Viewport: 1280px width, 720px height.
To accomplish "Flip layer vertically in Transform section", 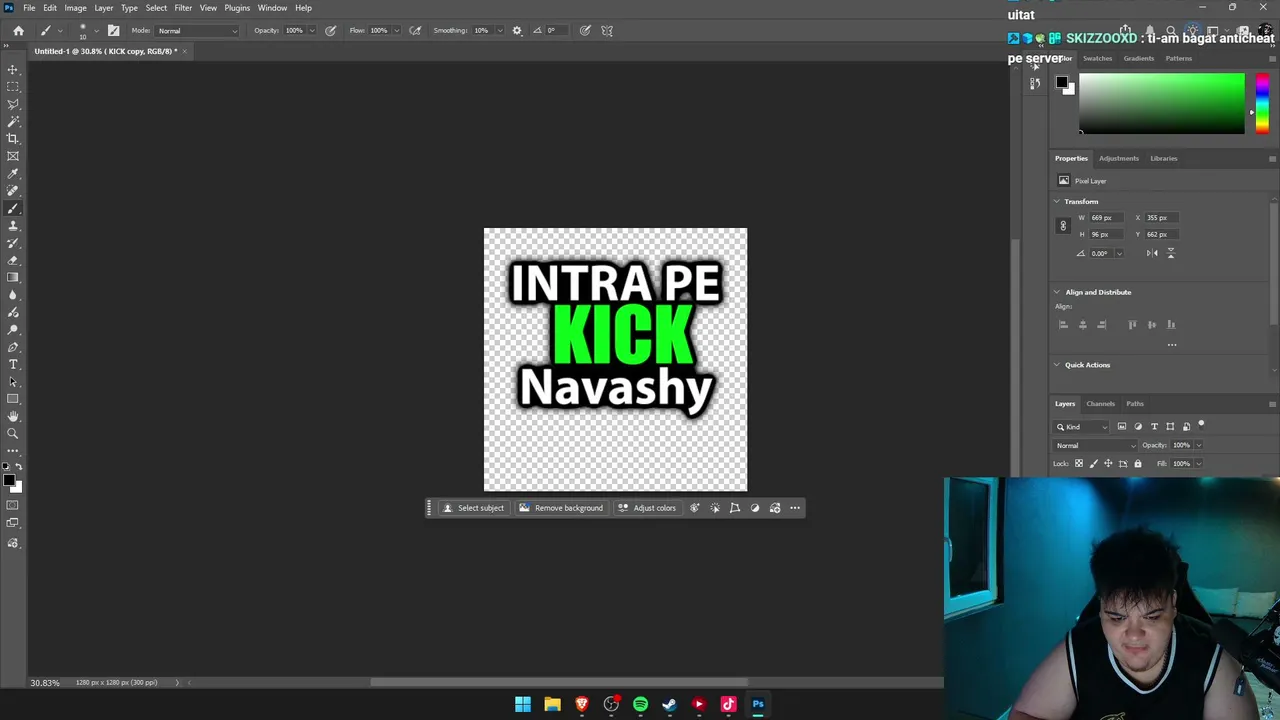I will (1171, 253).
